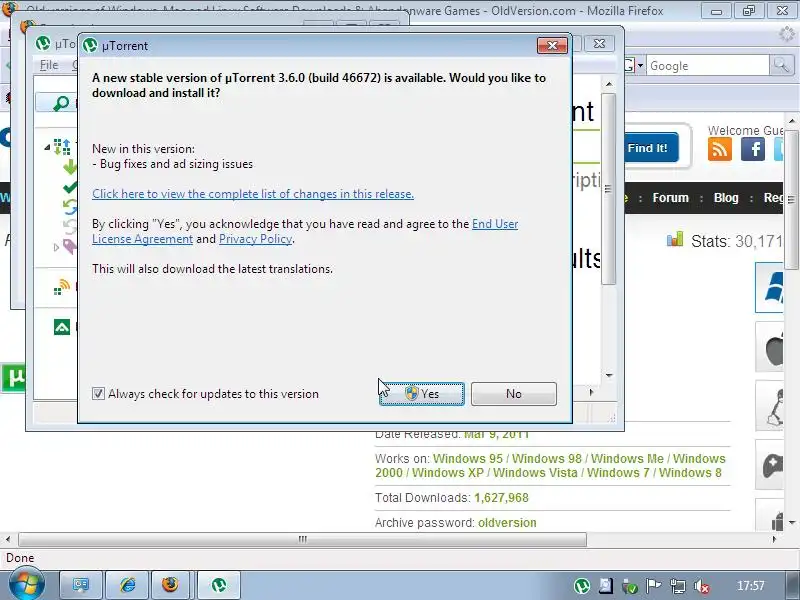This screenshot has width=800, height=600.
Task: Select the Labels purple tag icon
Action: pyautogui.click(x=70, y=247)
